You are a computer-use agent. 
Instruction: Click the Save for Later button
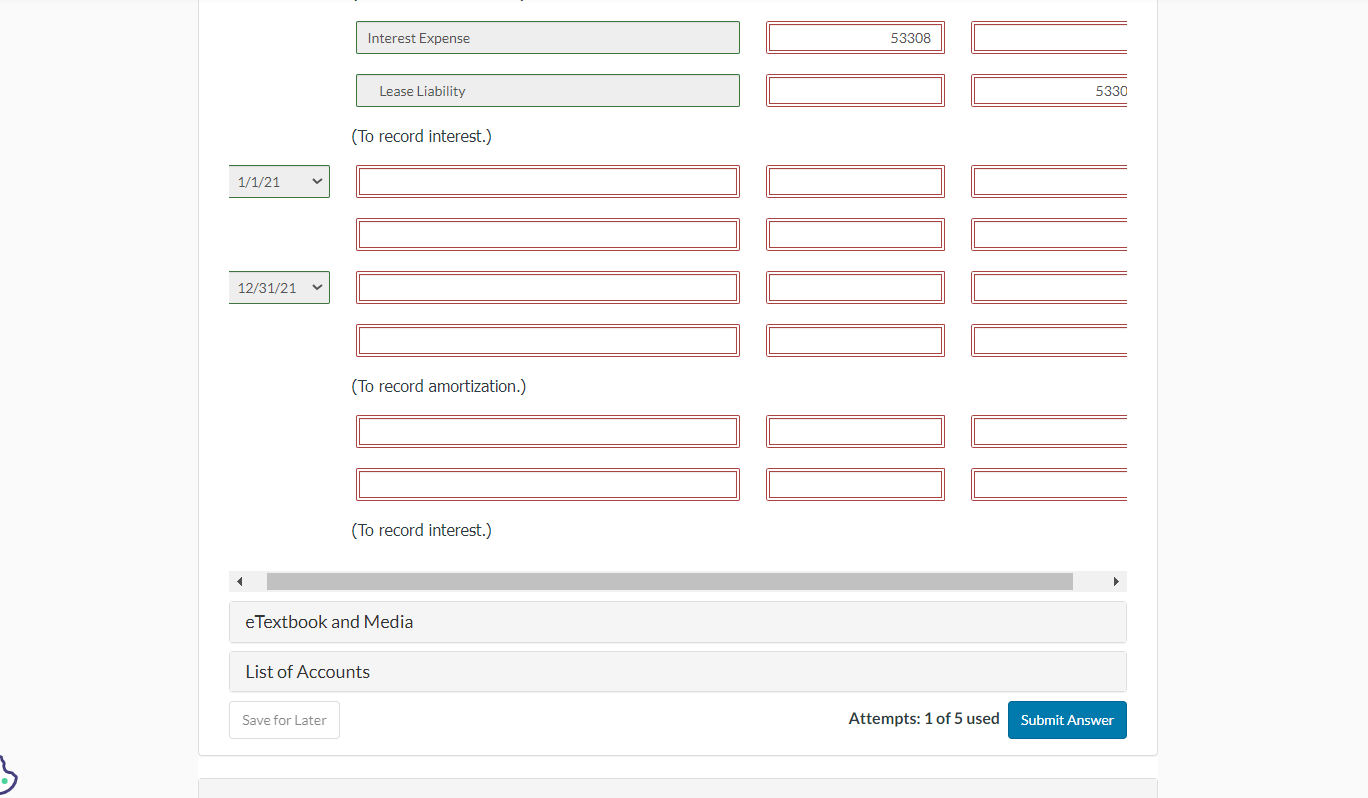284,719
